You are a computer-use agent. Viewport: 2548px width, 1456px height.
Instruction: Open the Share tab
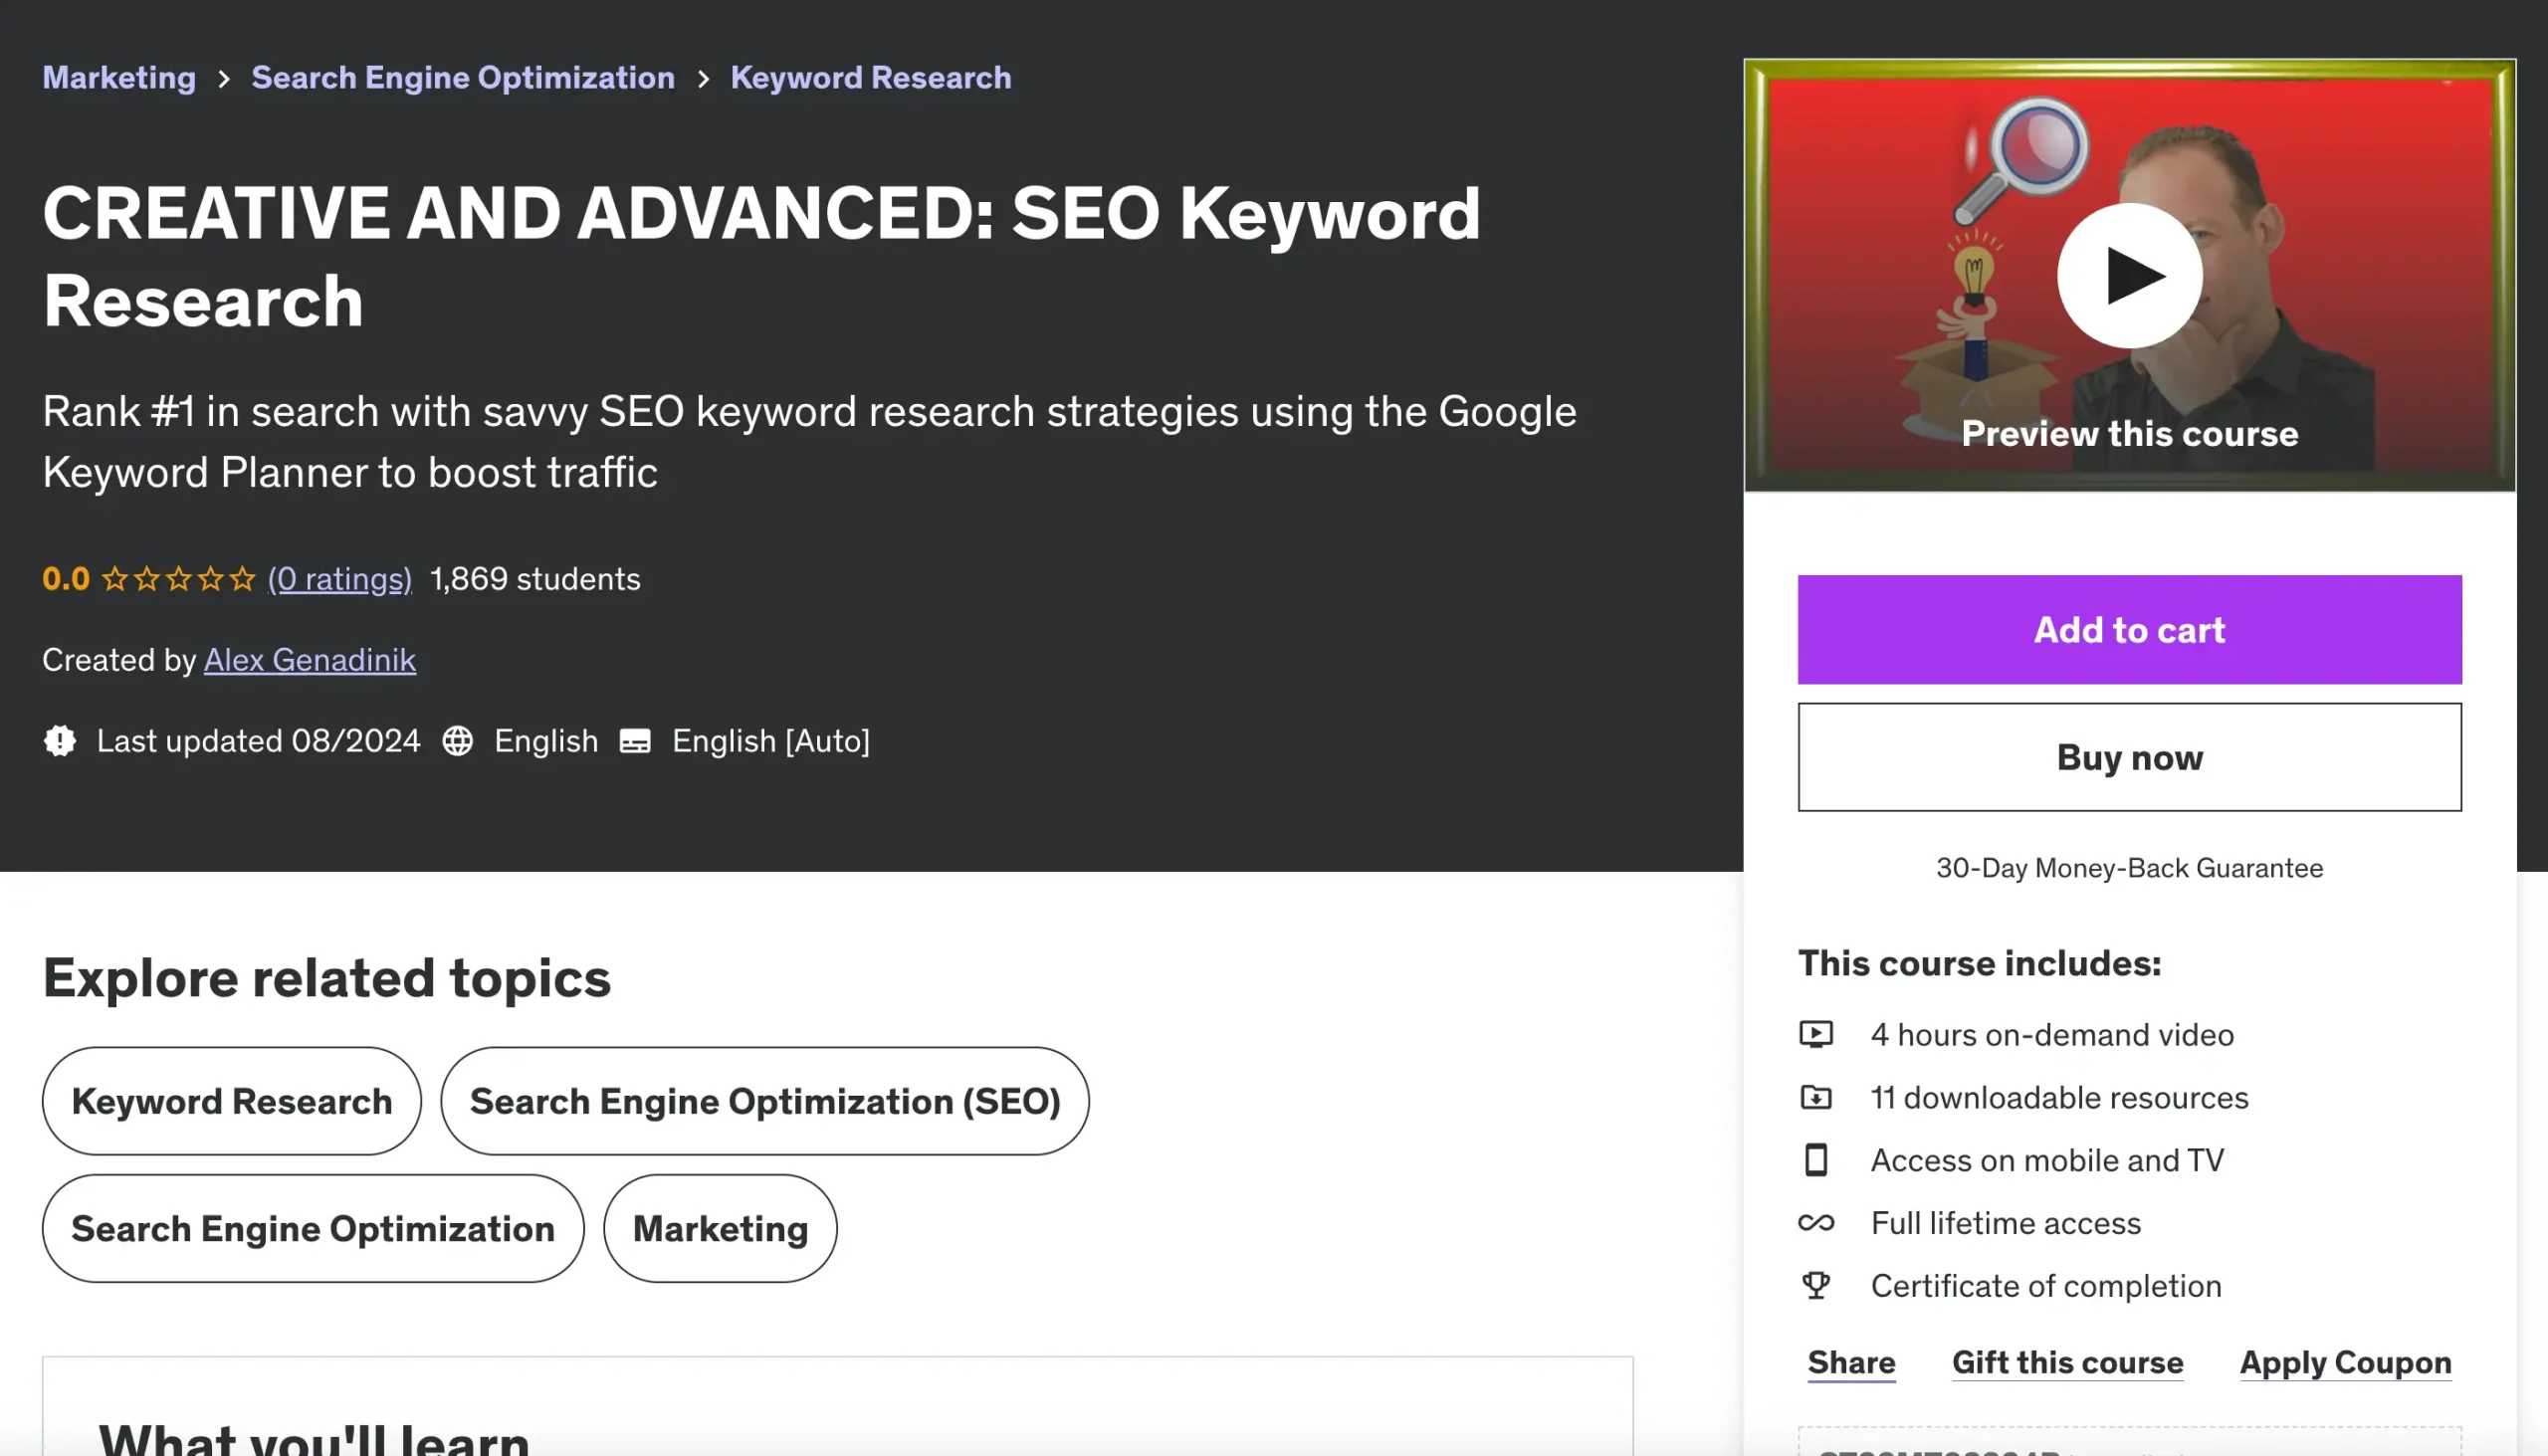coord(1851,1363)
